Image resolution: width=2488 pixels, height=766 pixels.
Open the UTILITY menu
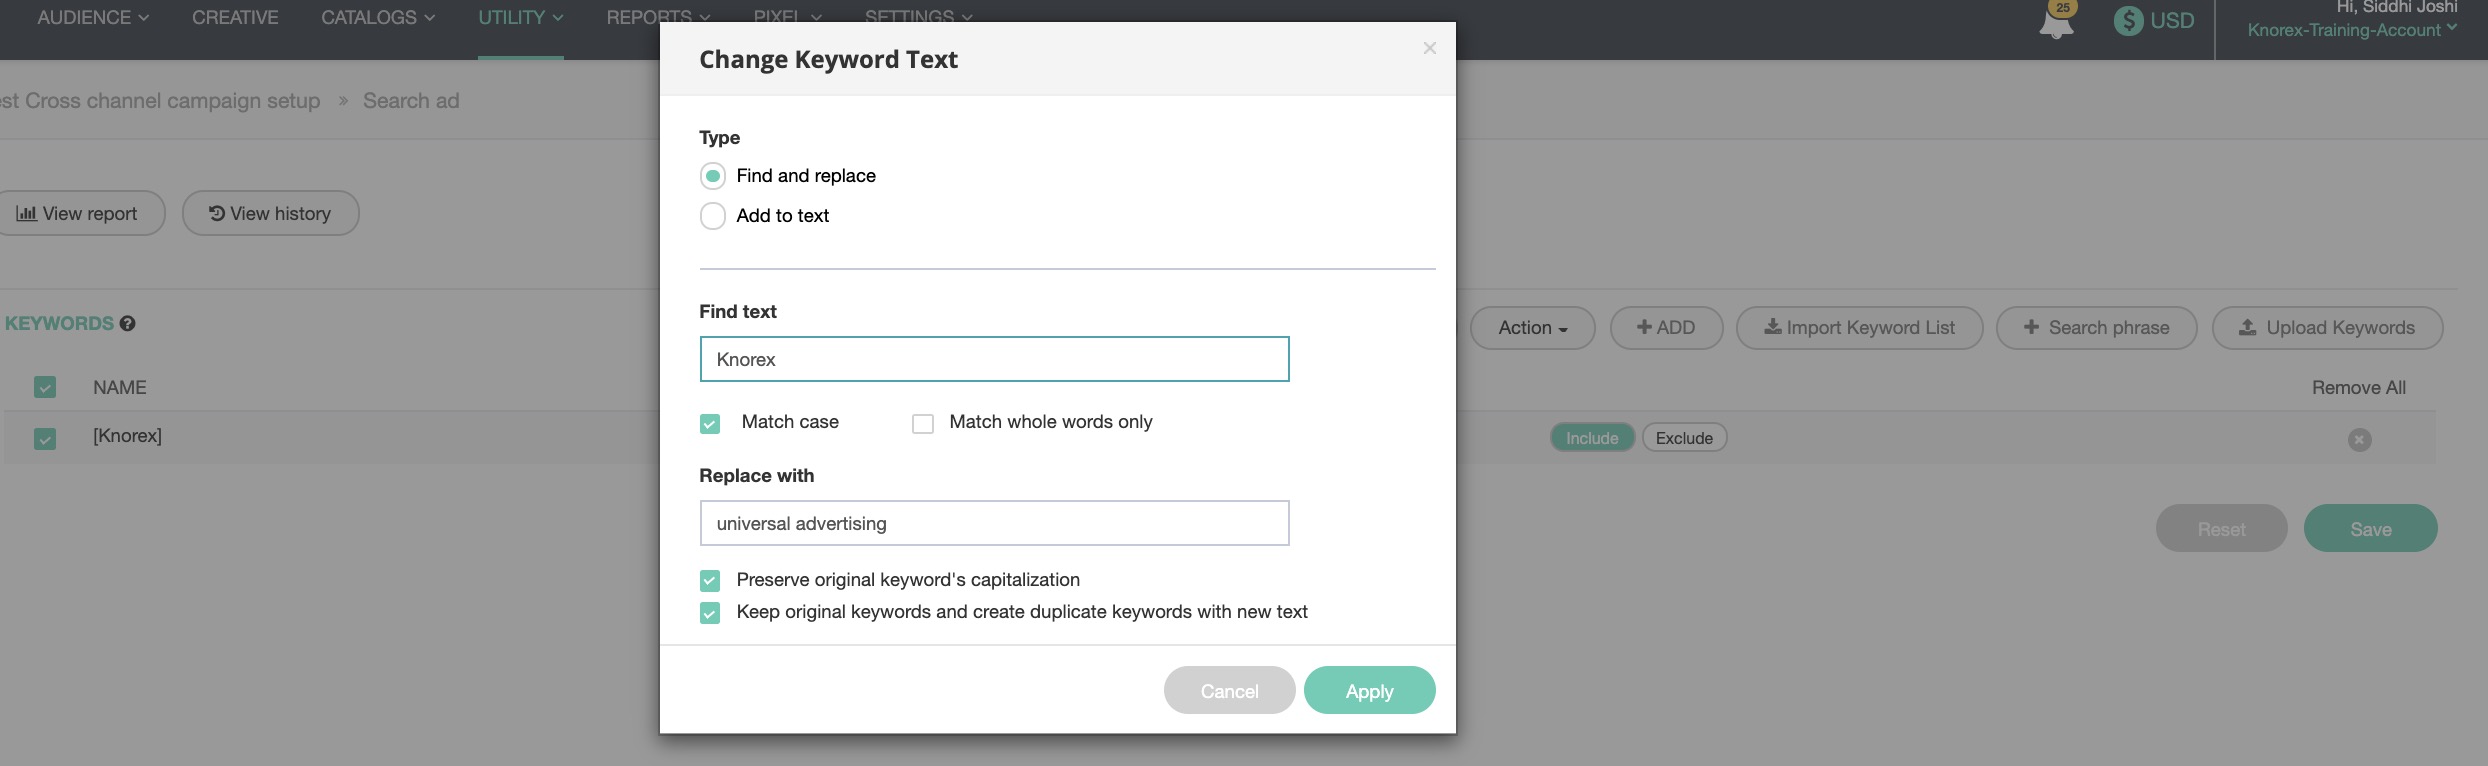click(520, 18)
